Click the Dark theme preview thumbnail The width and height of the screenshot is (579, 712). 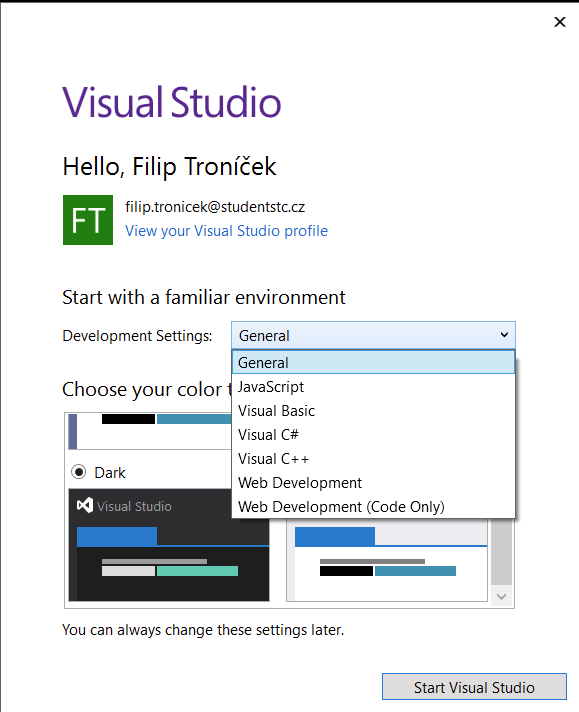pyautogui.click(x=168, y=545)
